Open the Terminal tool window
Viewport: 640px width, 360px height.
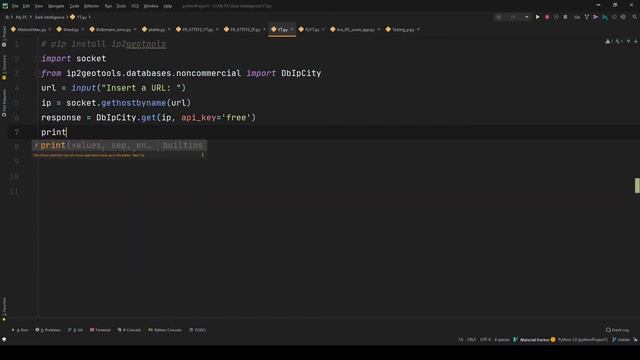100,330
